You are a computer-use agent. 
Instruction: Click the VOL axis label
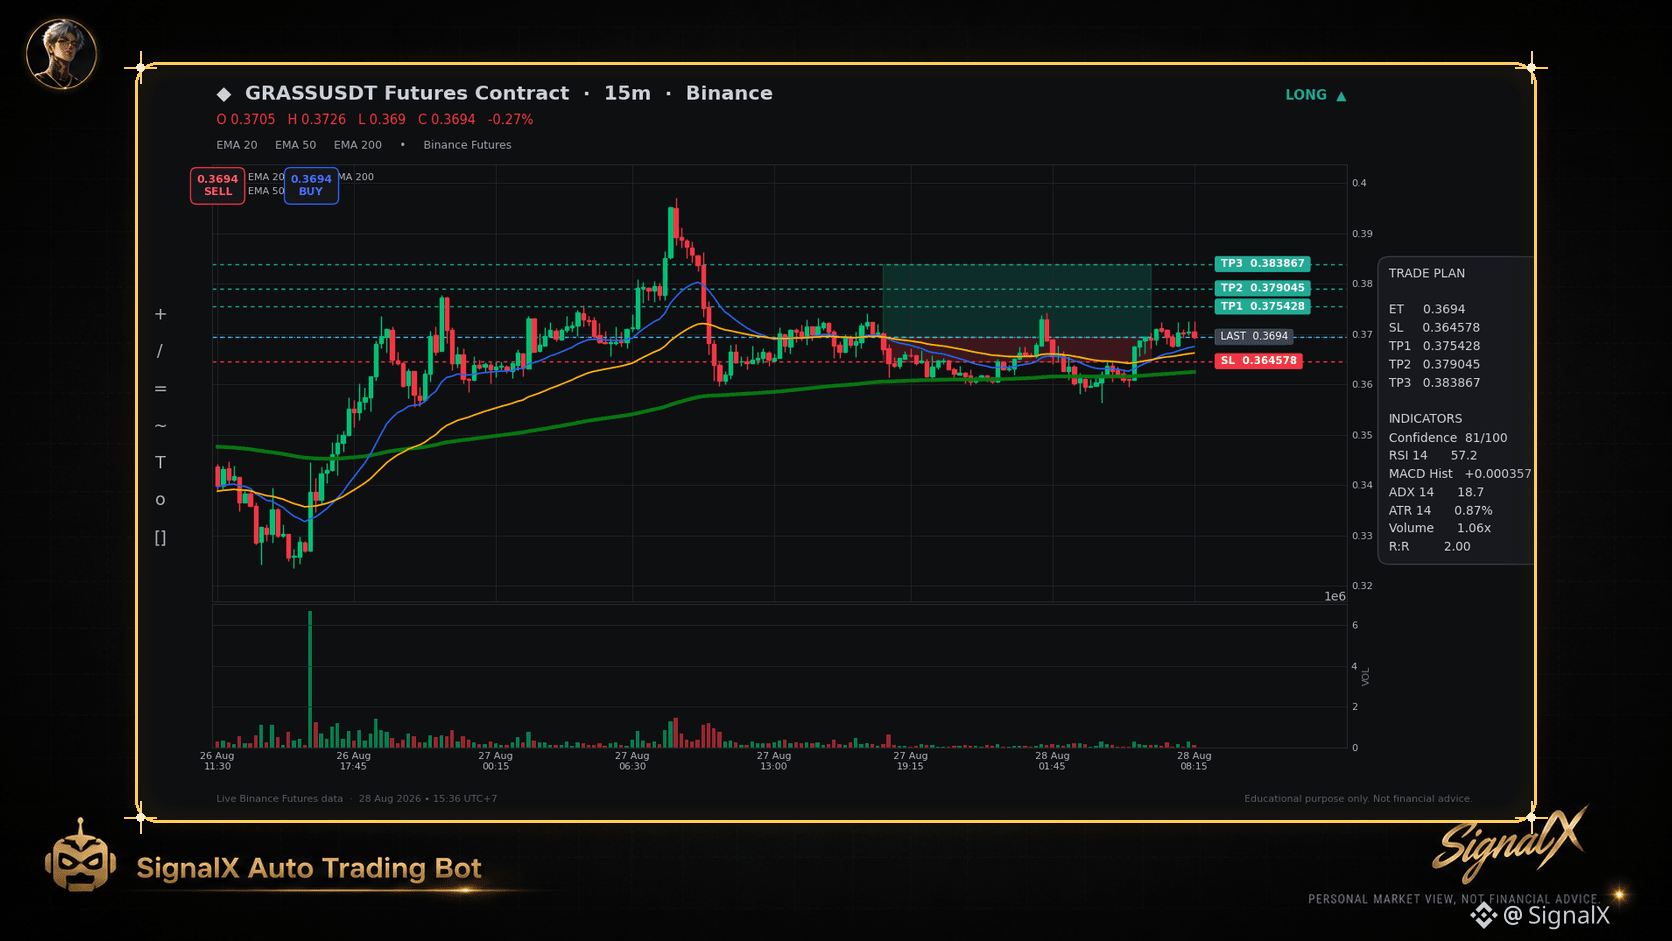point(1366,677)
